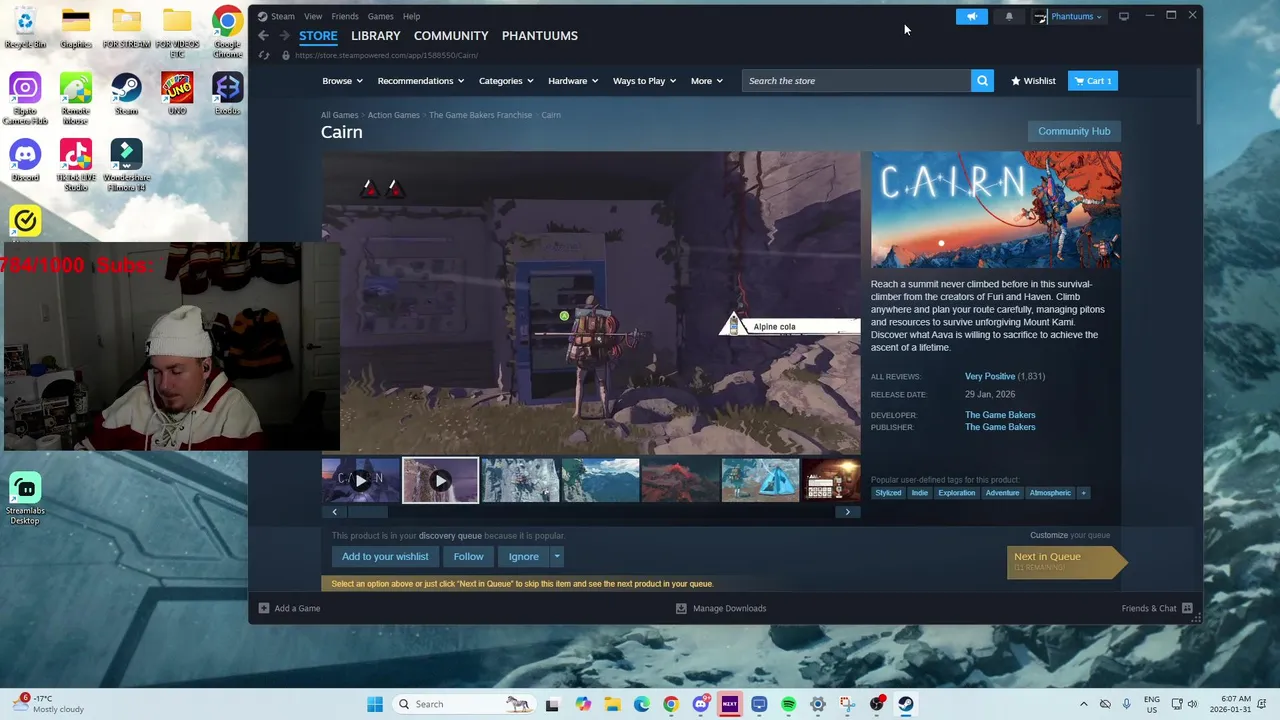Open Elgato Camera Hub shortcut
This screenshot has height=720, width=1280.
(x=25, y=98)
